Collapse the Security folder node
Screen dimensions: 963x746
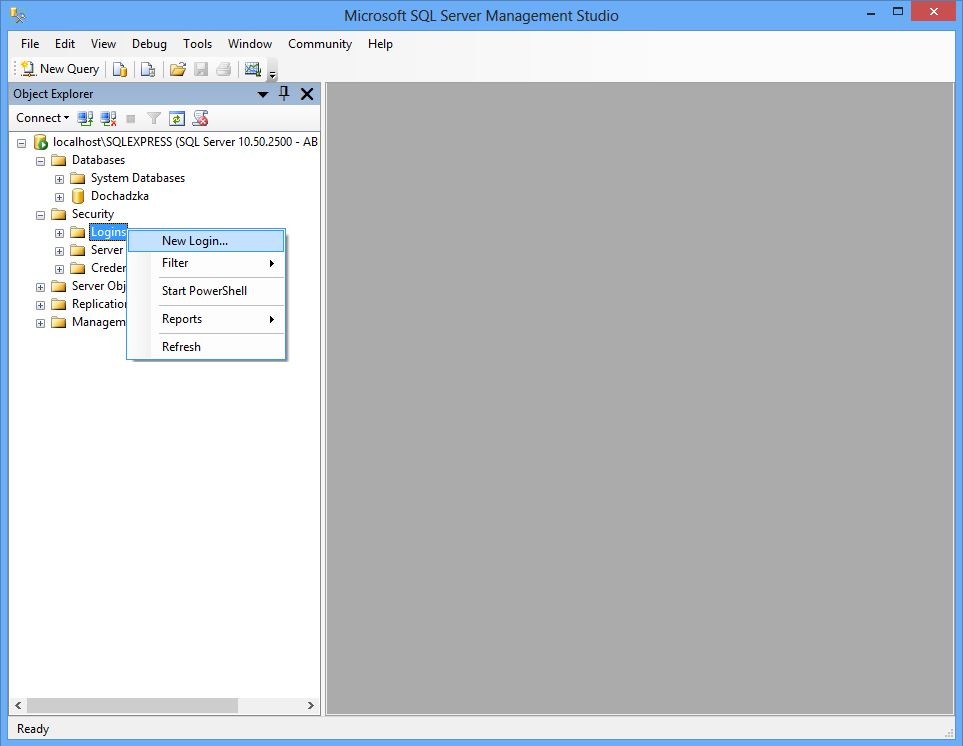(41, 216)
